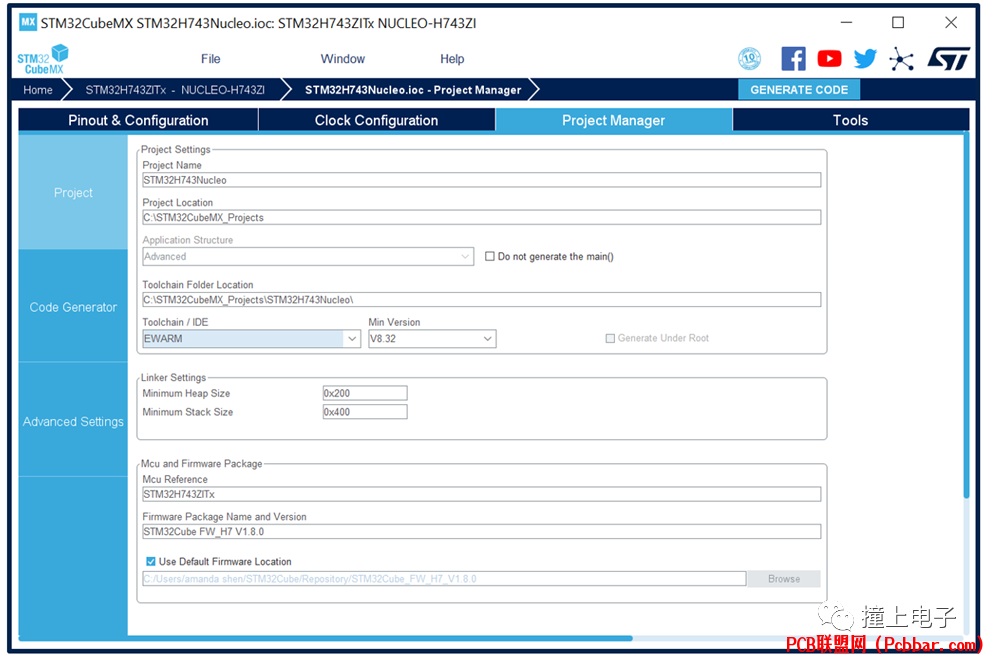Screen dimensions: 988x659
Task: Click the vertical scrollbar on the right
Action: pyautogui.click(x=966, y=315)
